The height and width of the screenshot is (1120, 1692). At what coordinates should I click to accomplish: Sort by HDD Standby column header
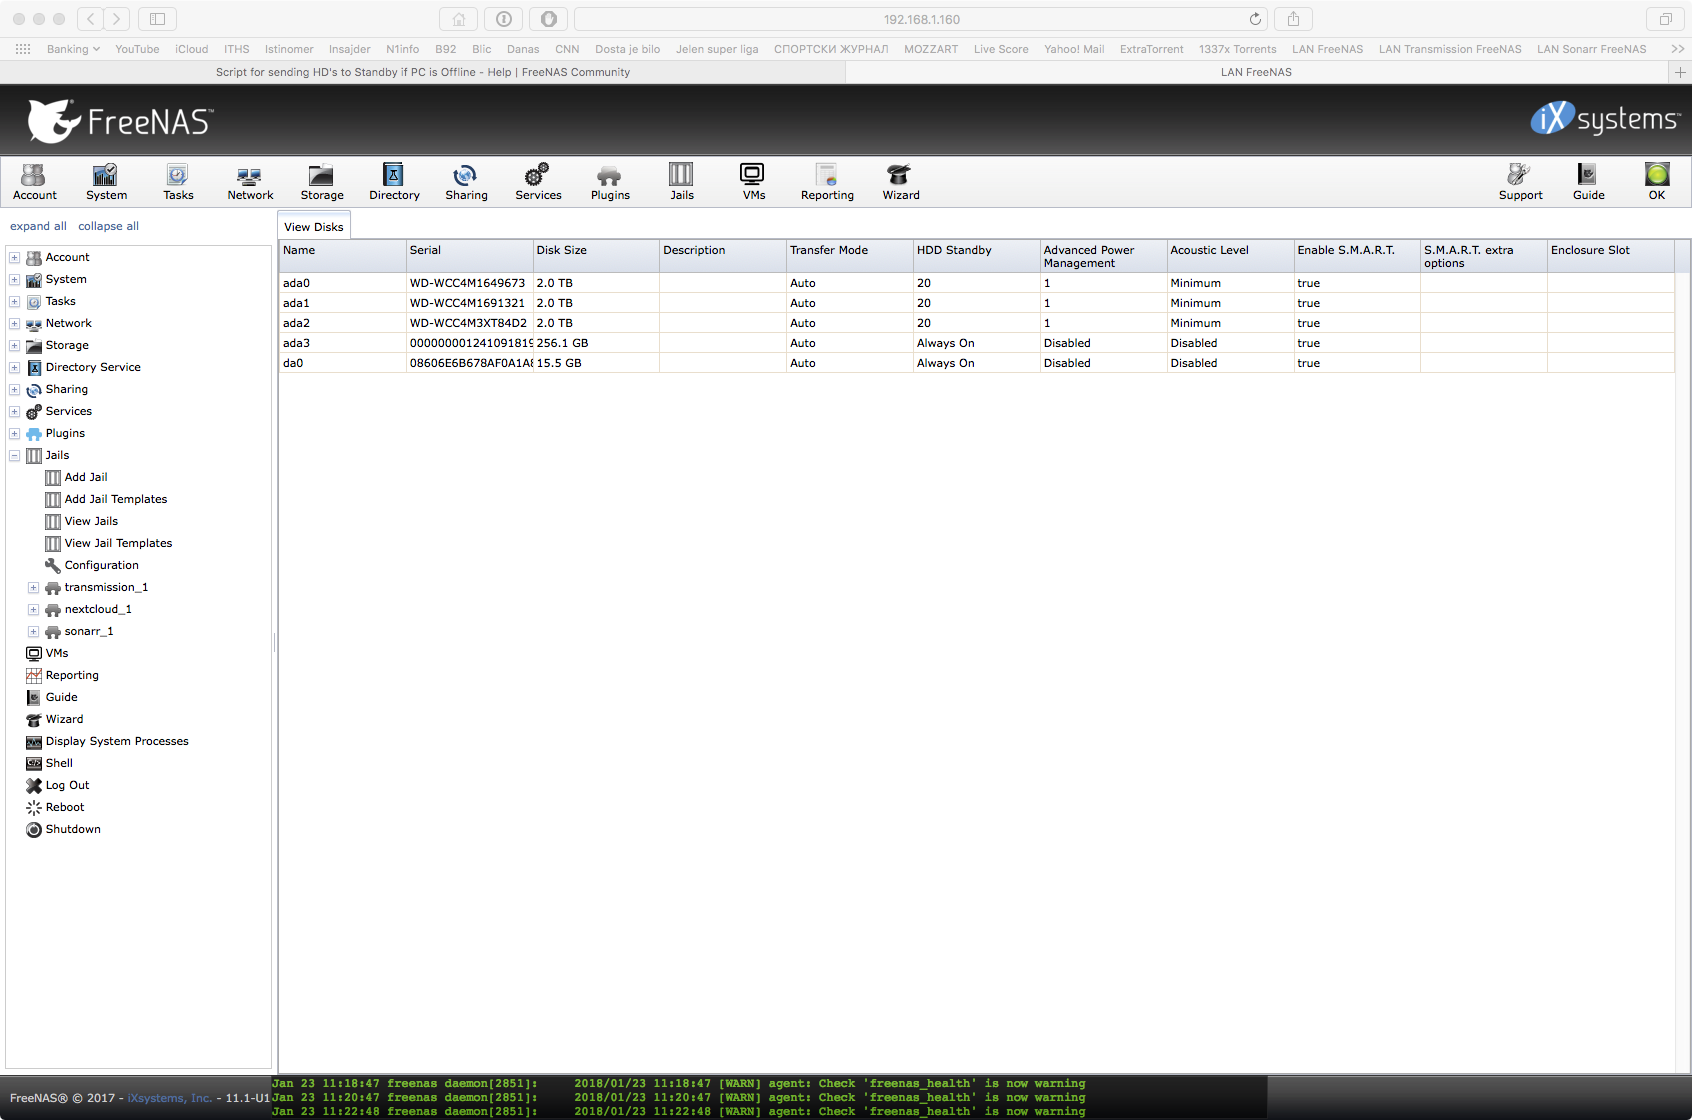click(x=977, y=256)
